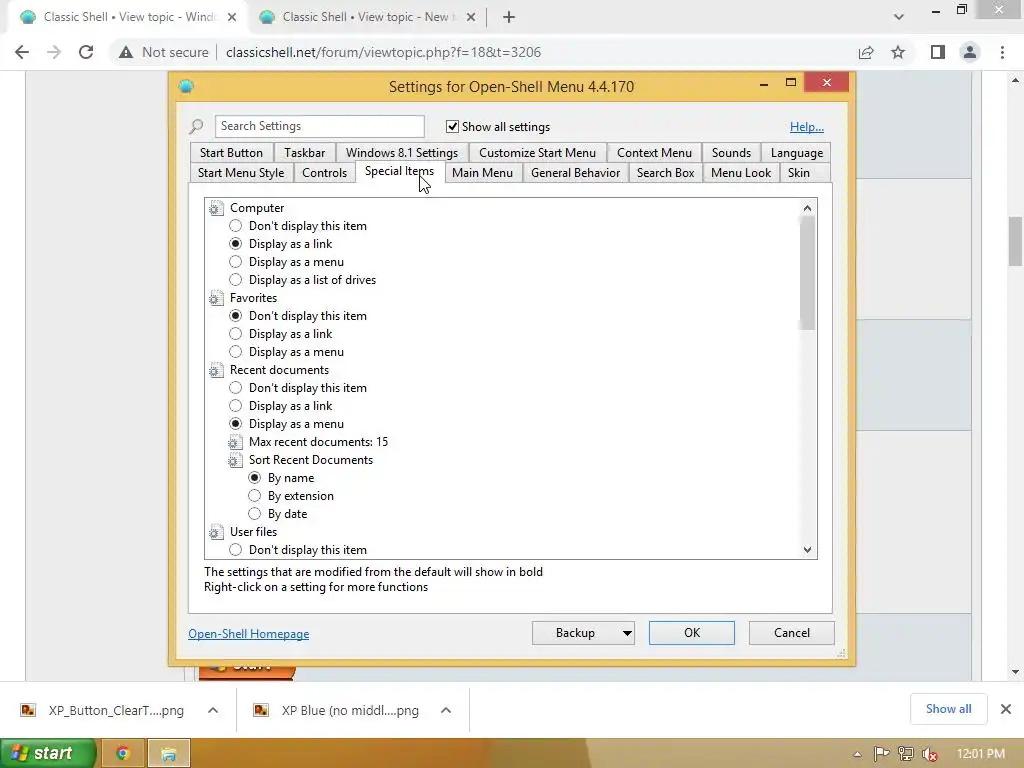The width and height of the screenshot is (1024, 768).
Task: Switch to the Taskbar tab
Action: click(x=304, y=153)
